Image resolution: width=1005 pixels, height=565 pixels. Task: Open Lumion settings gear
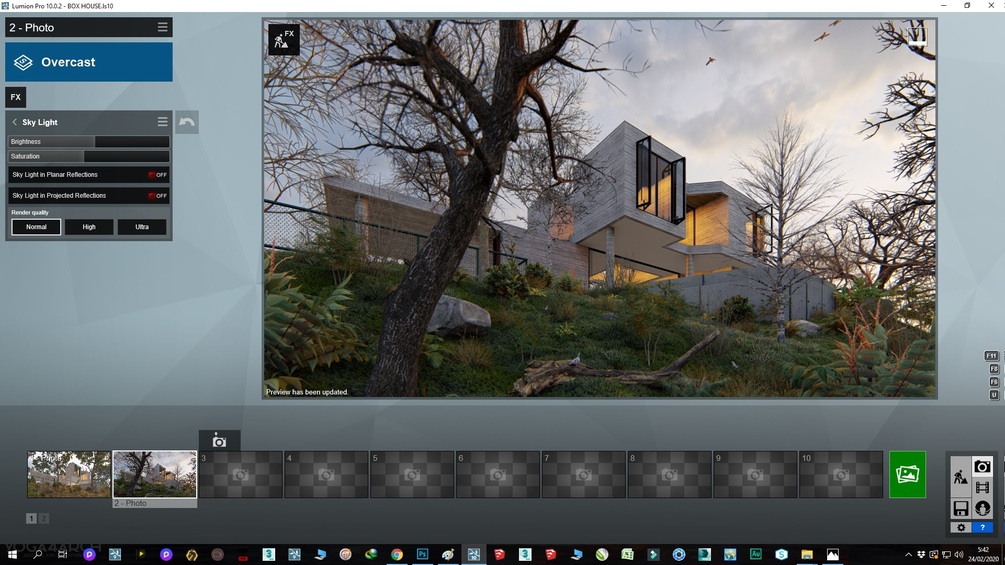tap(960, 527)
